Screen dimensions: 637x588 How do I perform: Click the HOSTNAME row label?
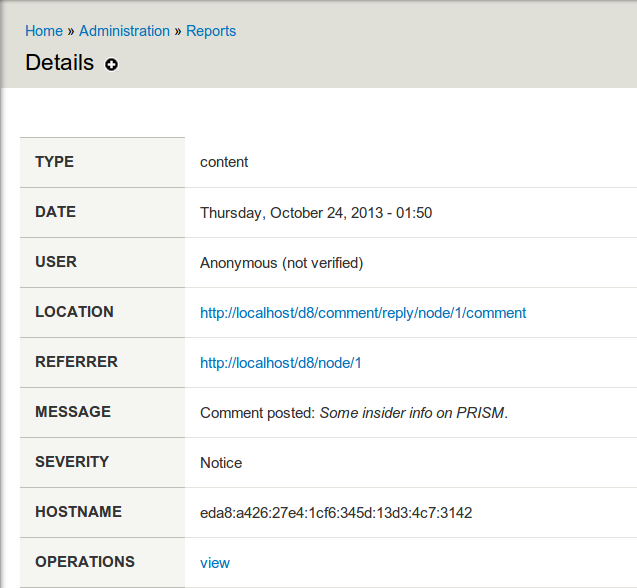[78, 512]
